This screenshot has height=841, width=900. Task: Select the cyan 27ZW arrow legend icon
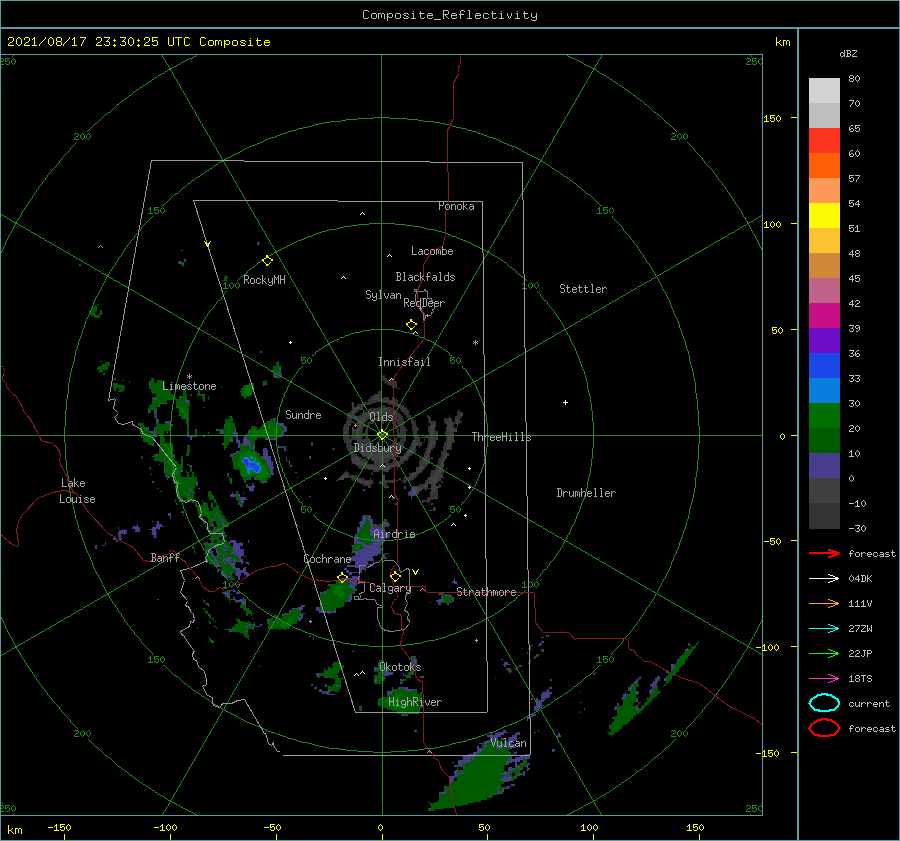pyautogui.click(x=824, y=629)
